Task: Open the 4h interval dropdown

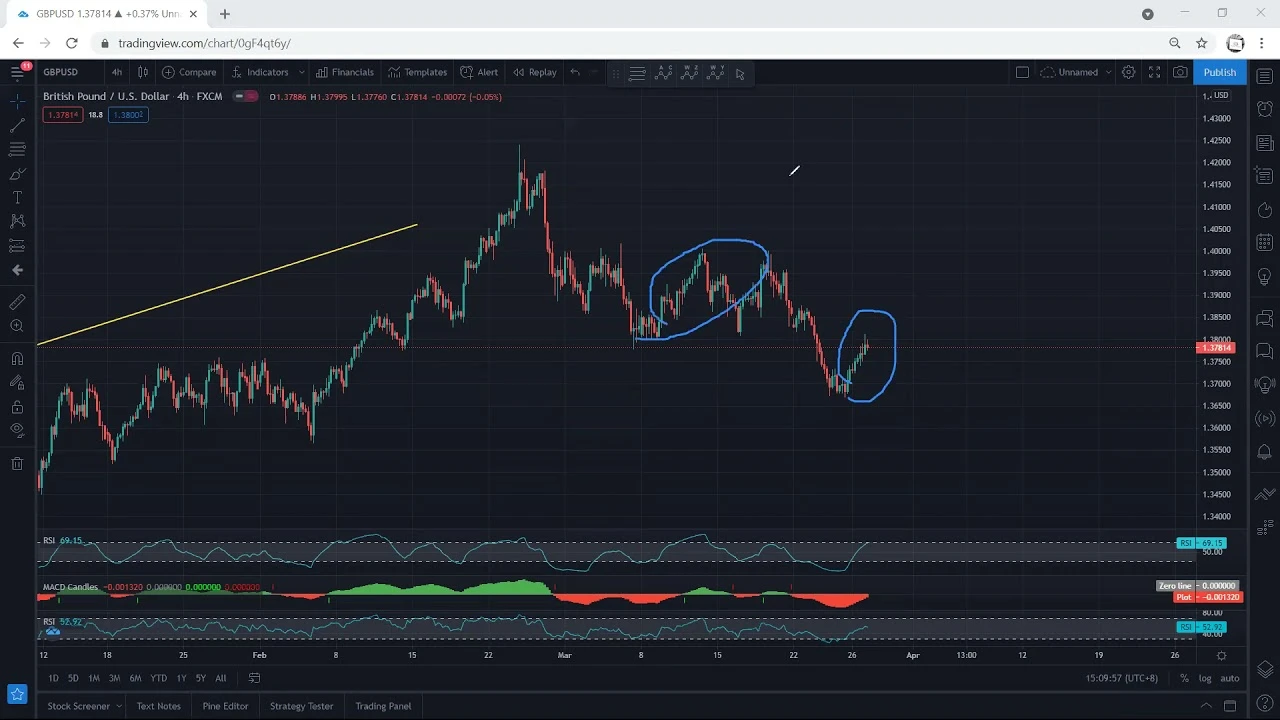Action: (117, 72)
